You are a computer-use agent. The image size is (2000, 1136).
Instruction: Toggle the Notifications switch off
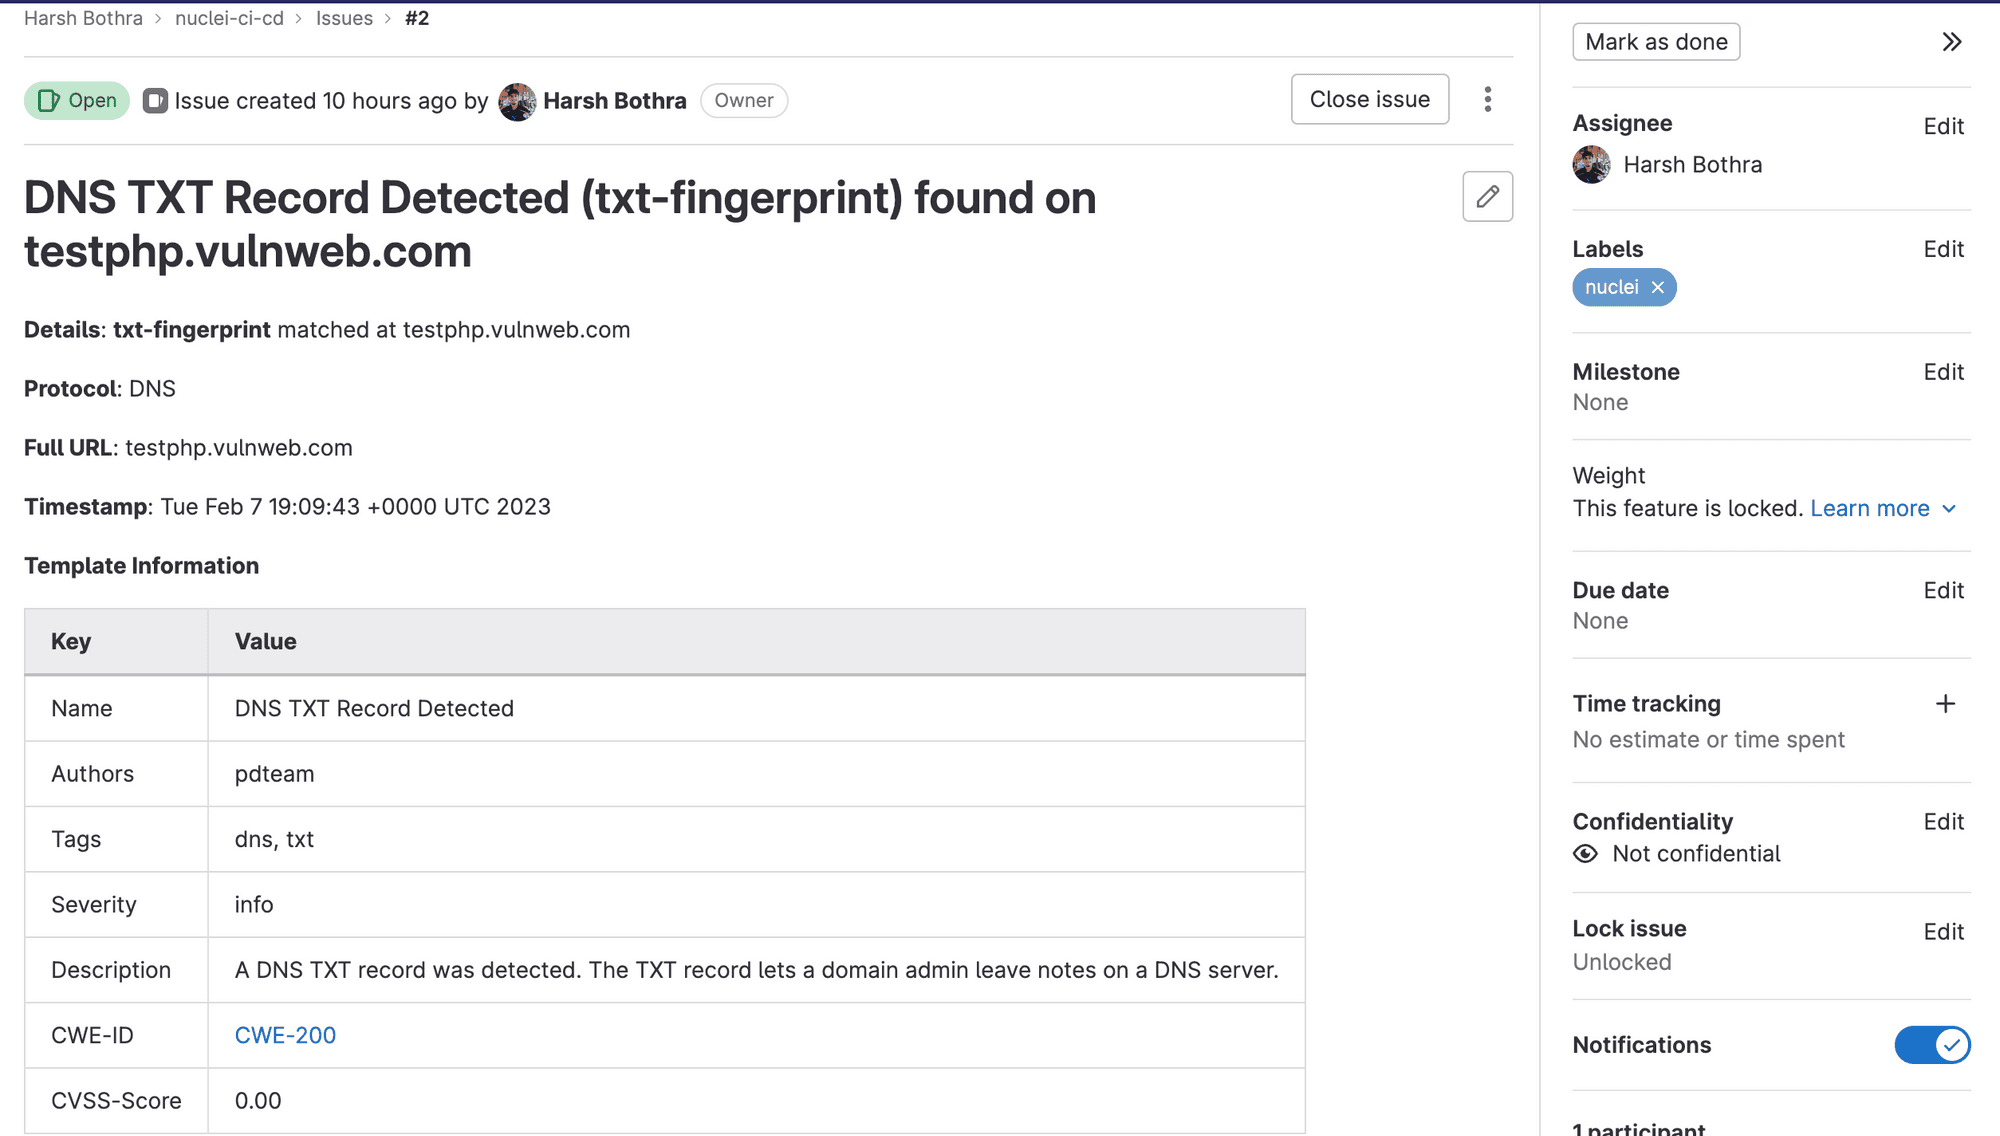pos(1931,1045)
